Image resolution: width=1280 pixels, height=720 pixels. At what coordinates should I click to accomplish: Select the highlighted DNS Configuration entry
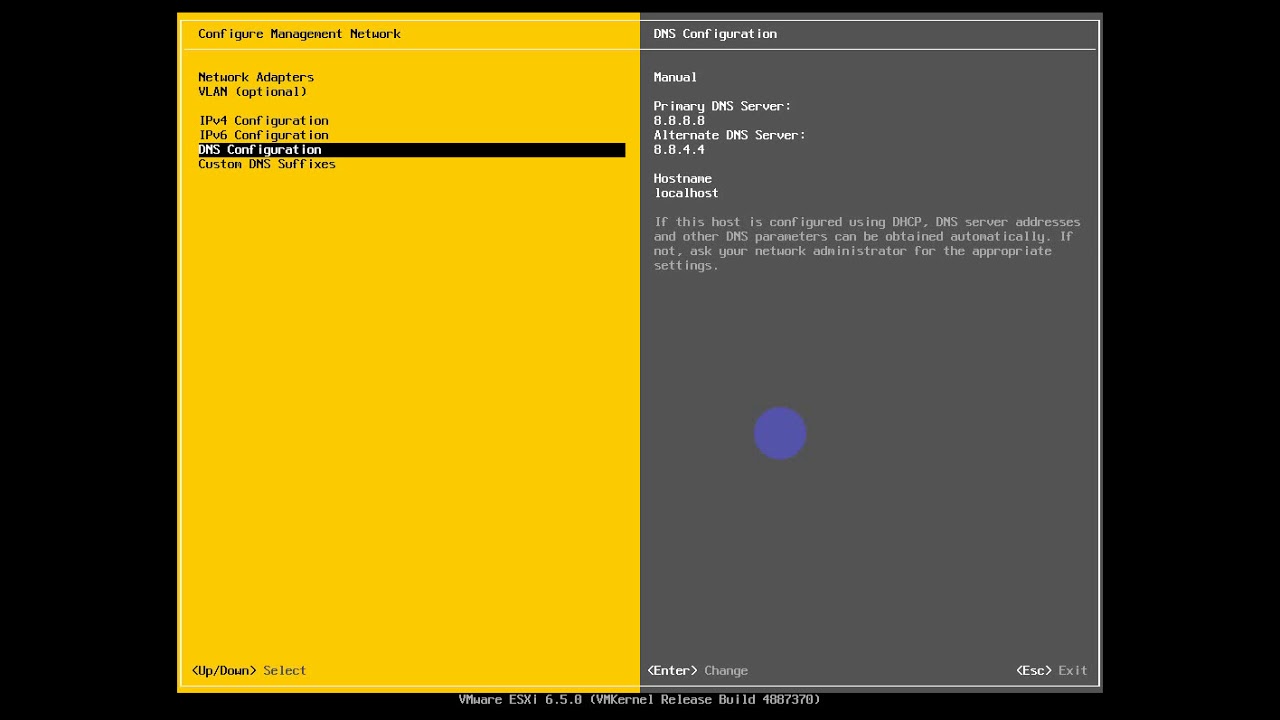click(411, 150)
